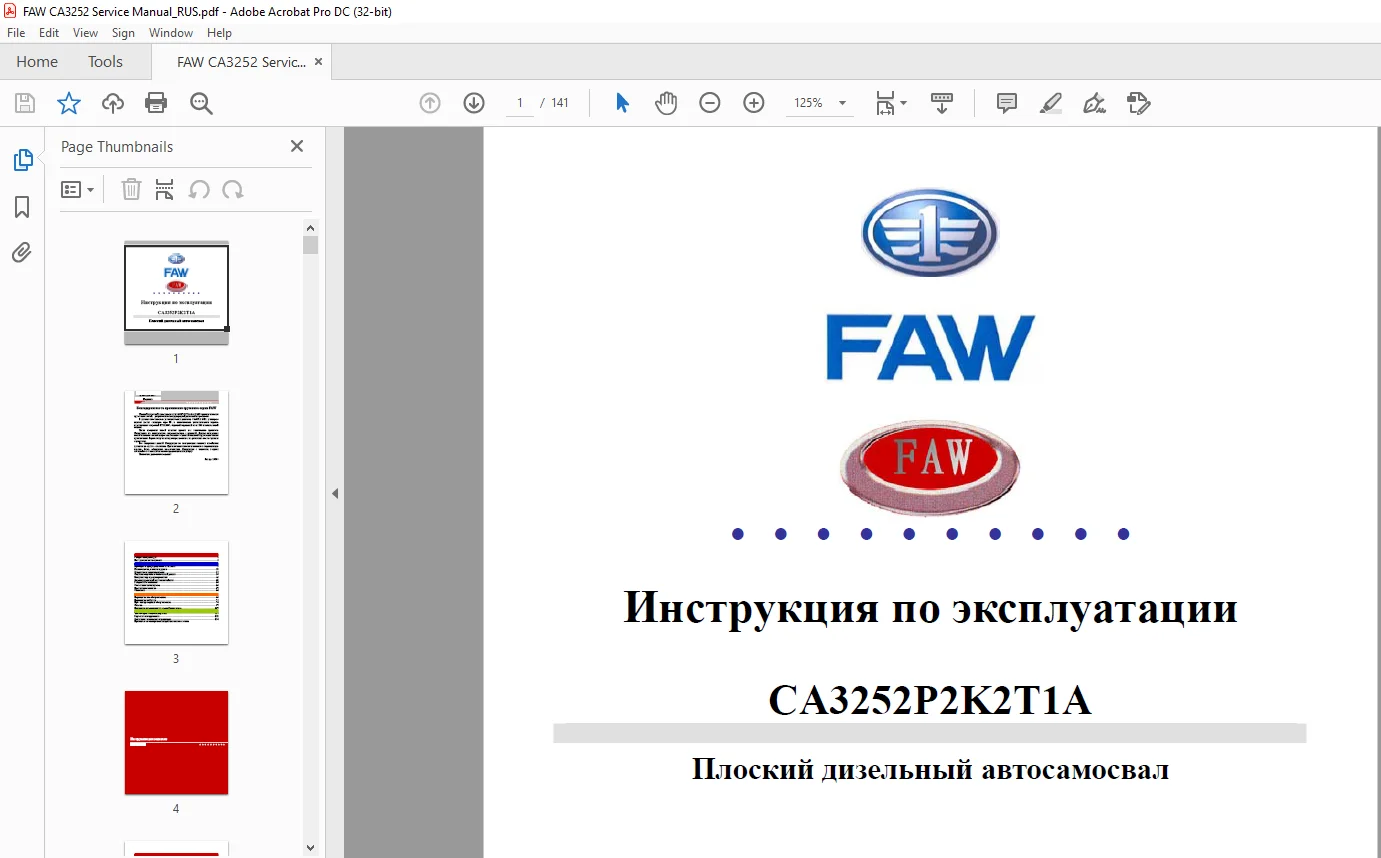The height and width of the screenshot is (858, 1381).
Task: Click the 'Page Thumbnails' panel title
Action: tap(117, 147)
